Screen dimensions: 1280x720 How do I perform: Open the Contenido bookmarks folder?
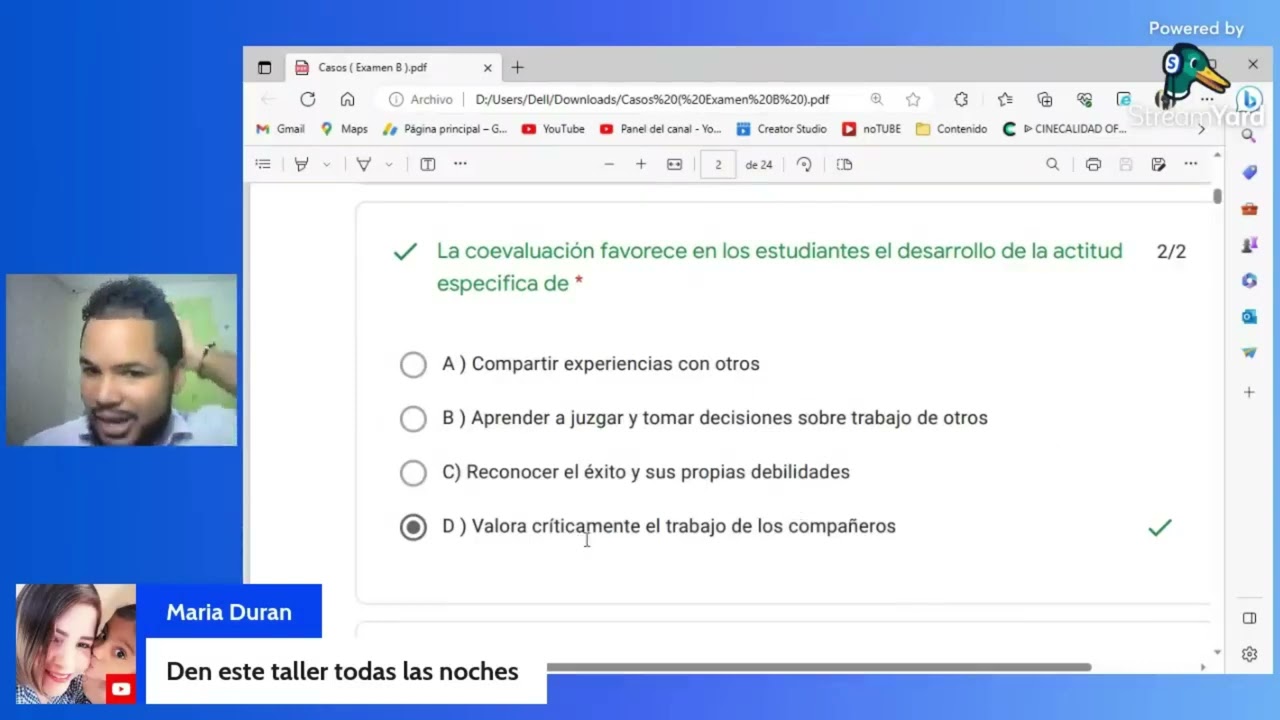[x=951, y=129]
